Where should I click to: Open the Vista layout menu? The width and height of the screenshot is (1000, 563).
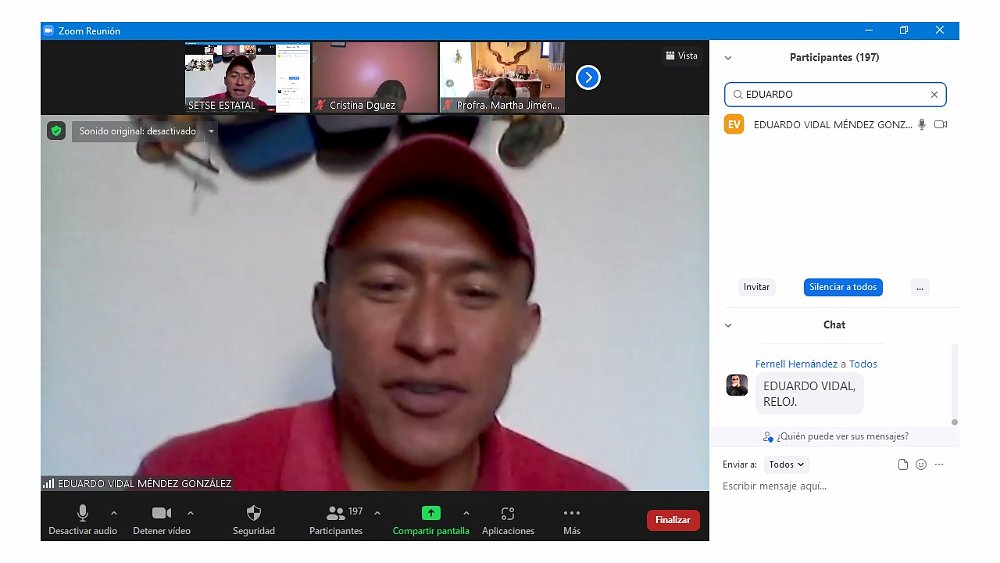click(681, 56)
